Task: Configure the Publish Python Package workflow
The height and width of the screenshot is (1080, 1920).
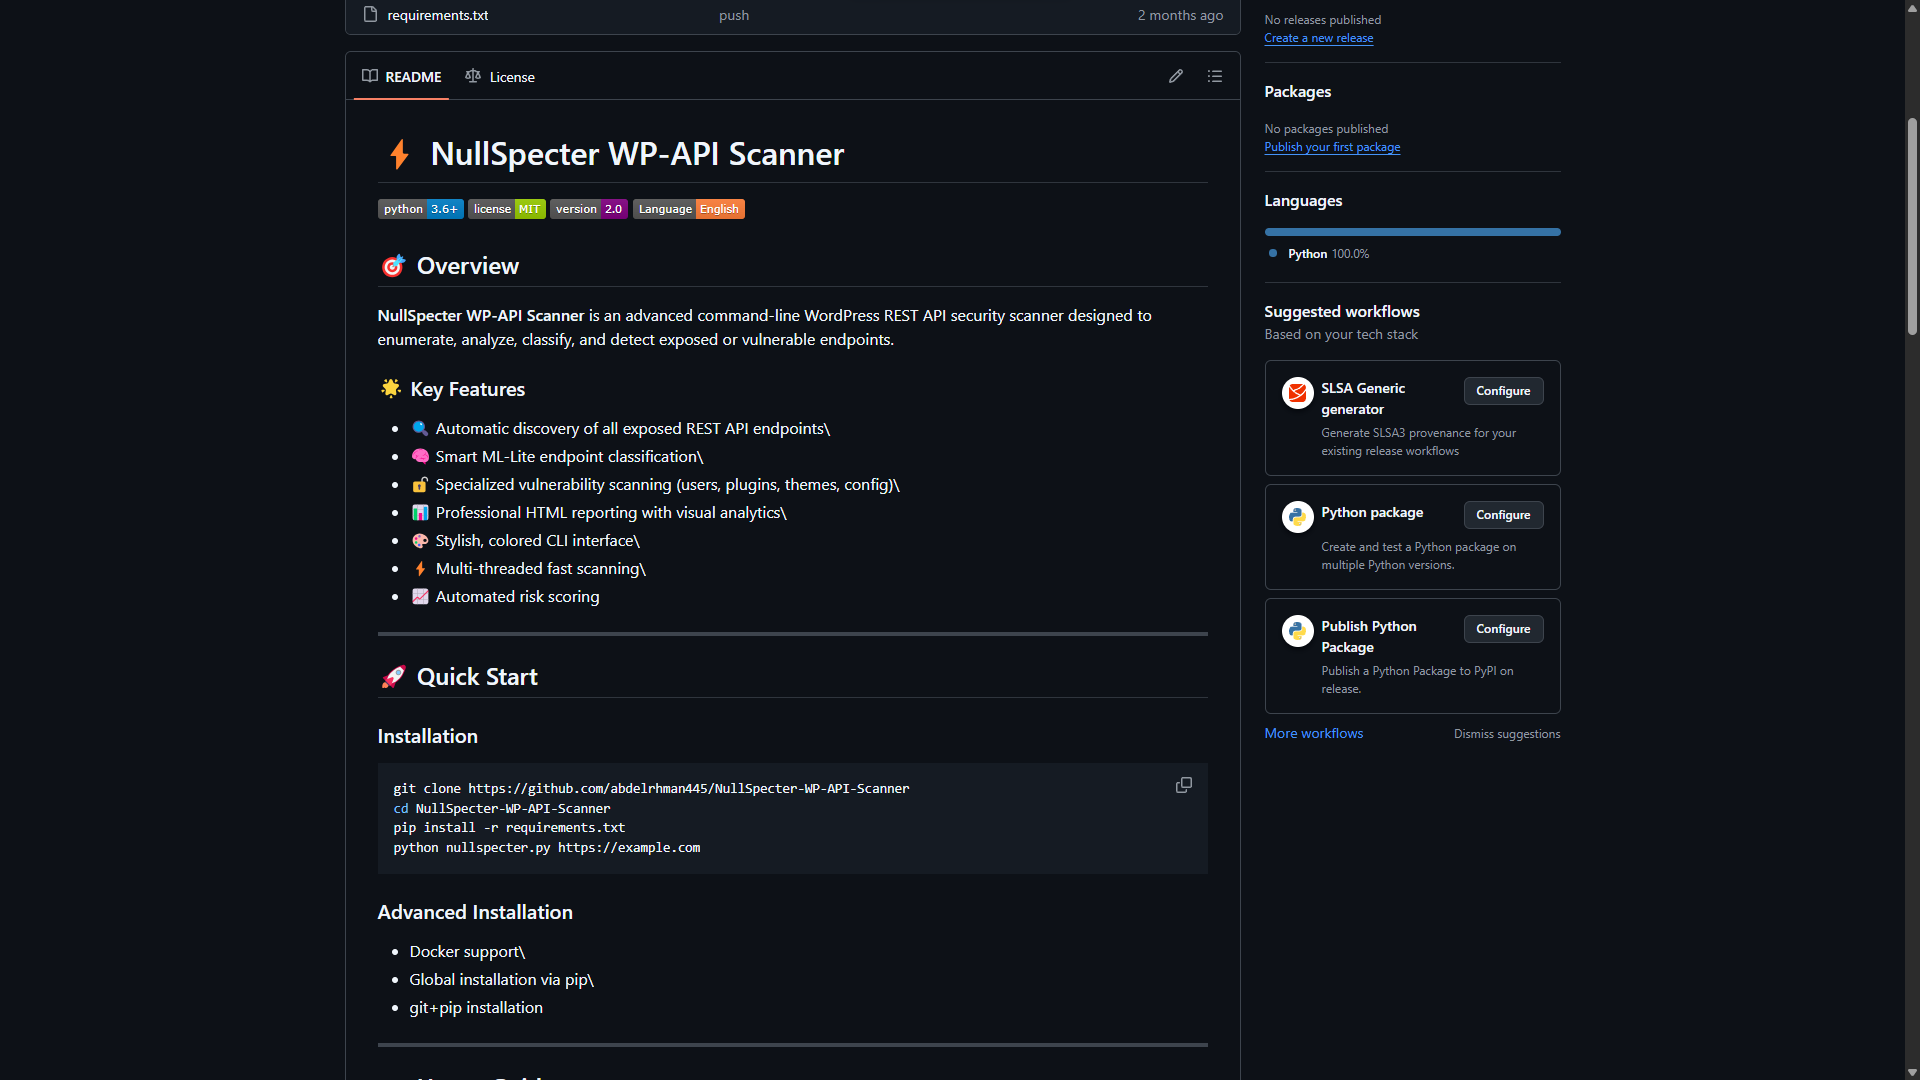Action: point(1502,629)
